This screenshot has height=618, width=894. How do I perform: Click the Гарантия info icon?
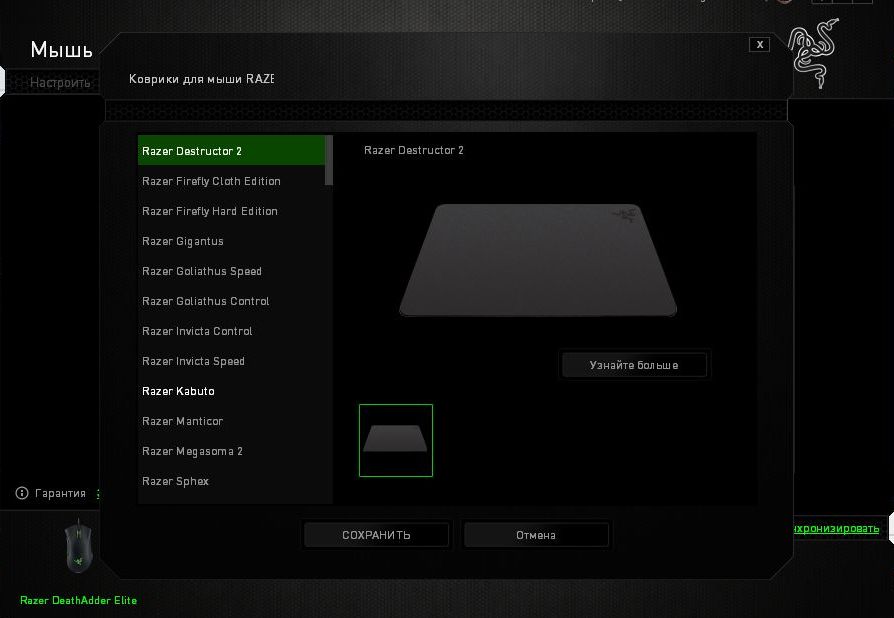(22, 493)
